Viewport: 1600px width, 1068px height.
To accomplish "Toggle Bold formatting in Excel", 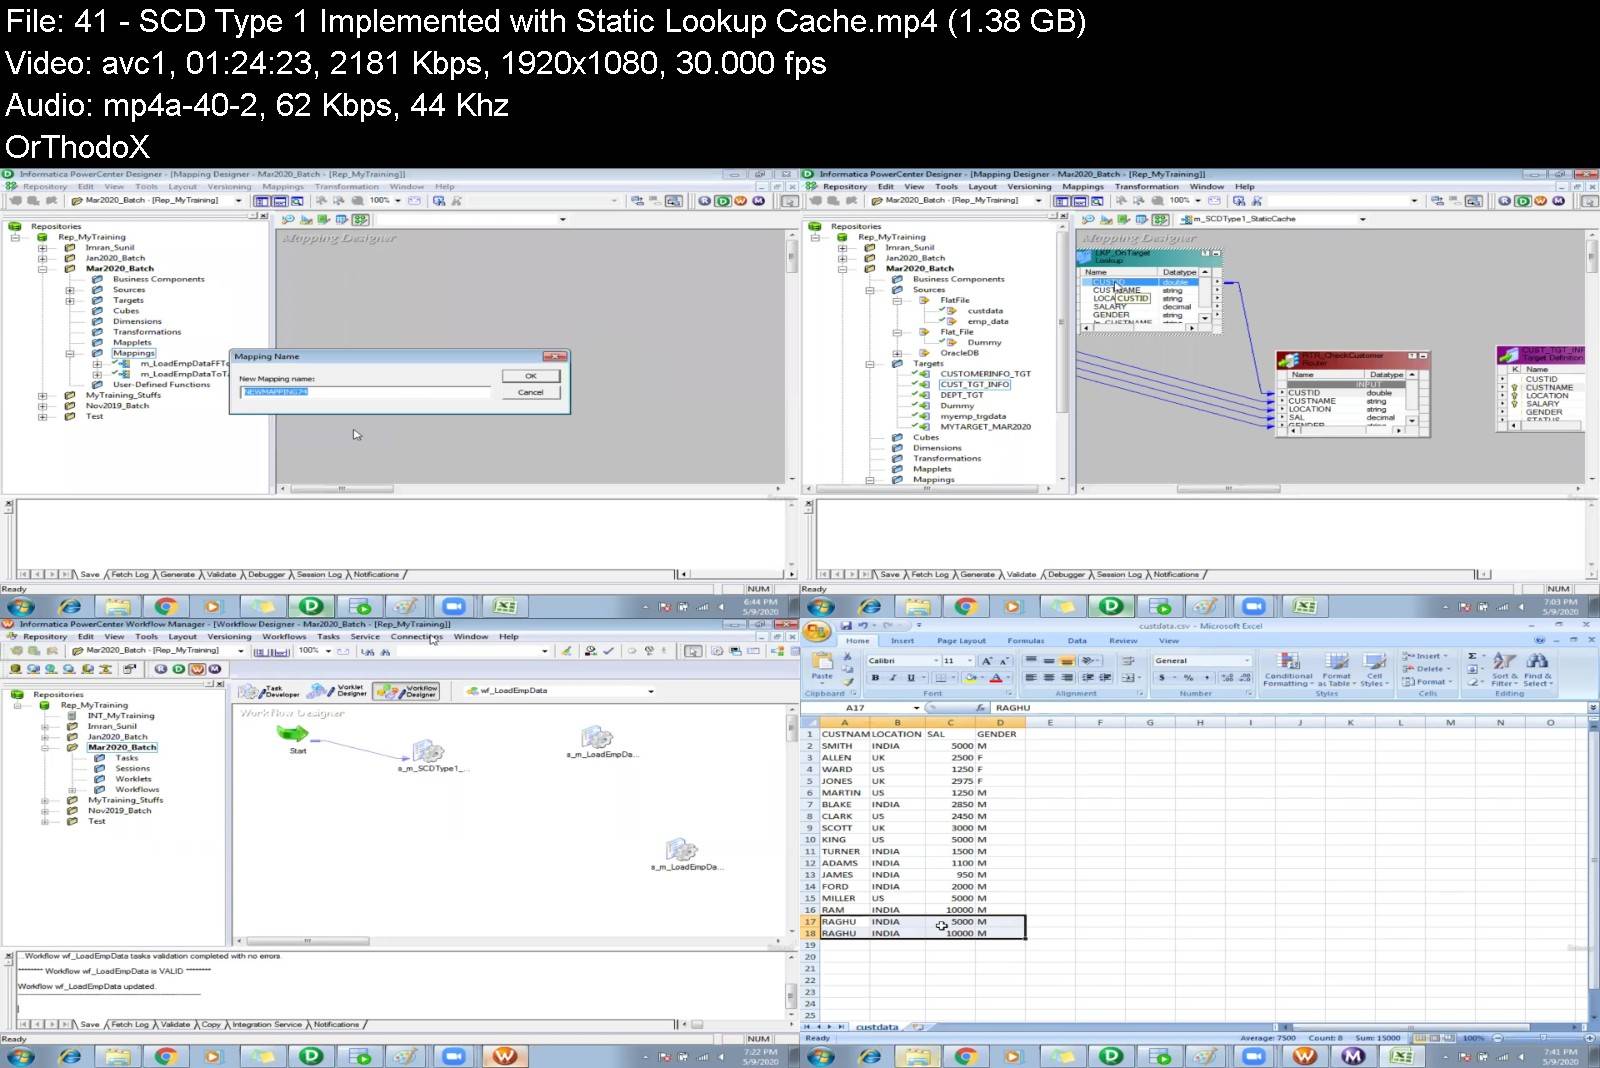I will [x=875, y=678].
